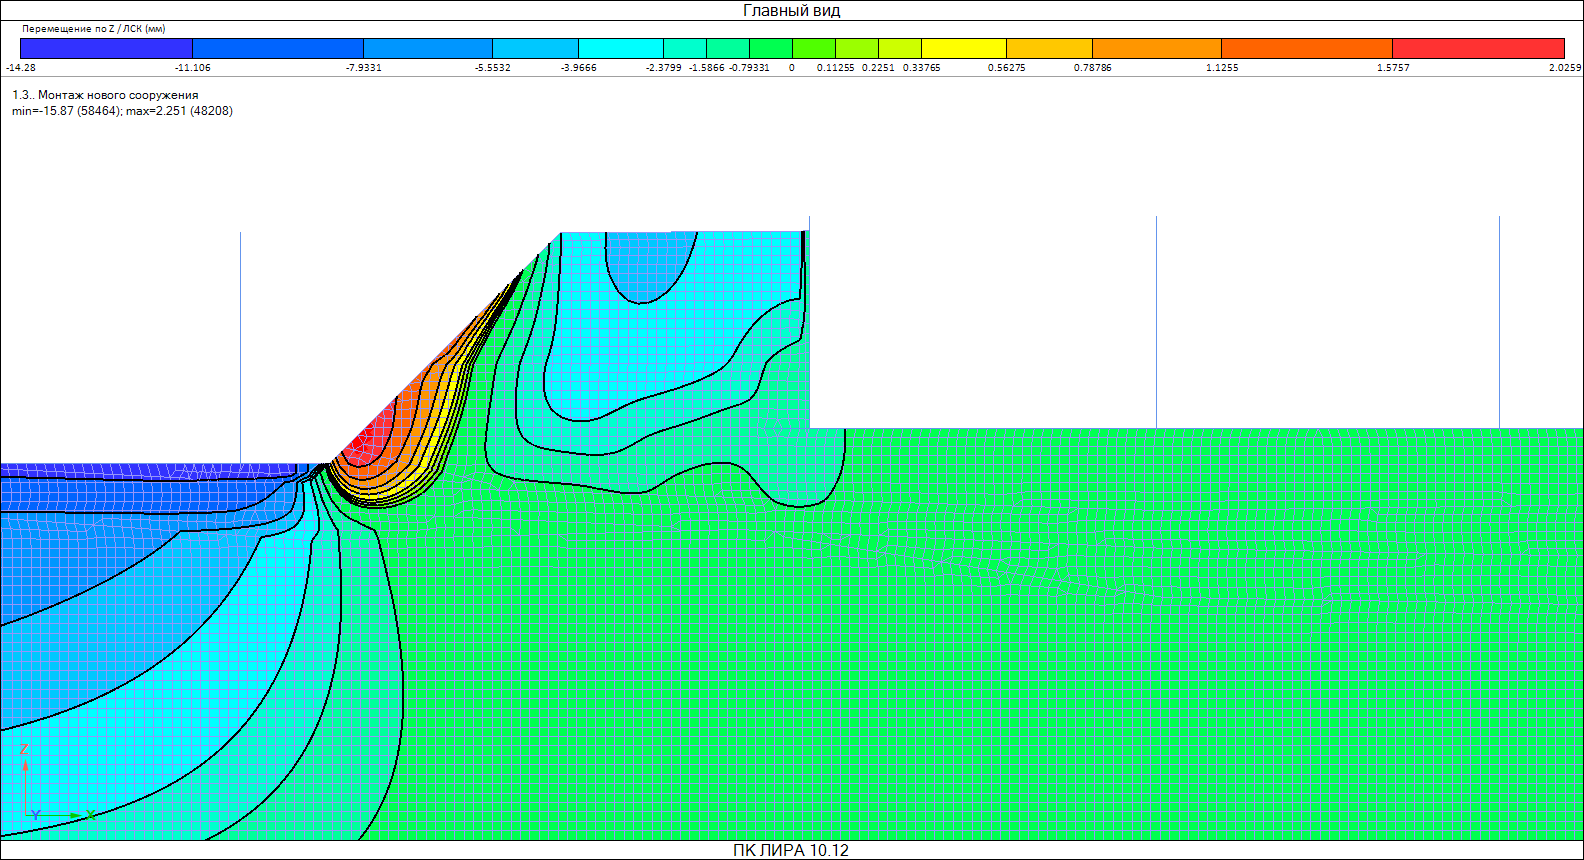1584x860 pixels.
Task: Select the darkest blue legend swatch starting at -14.28
Action: click(106, 48)
